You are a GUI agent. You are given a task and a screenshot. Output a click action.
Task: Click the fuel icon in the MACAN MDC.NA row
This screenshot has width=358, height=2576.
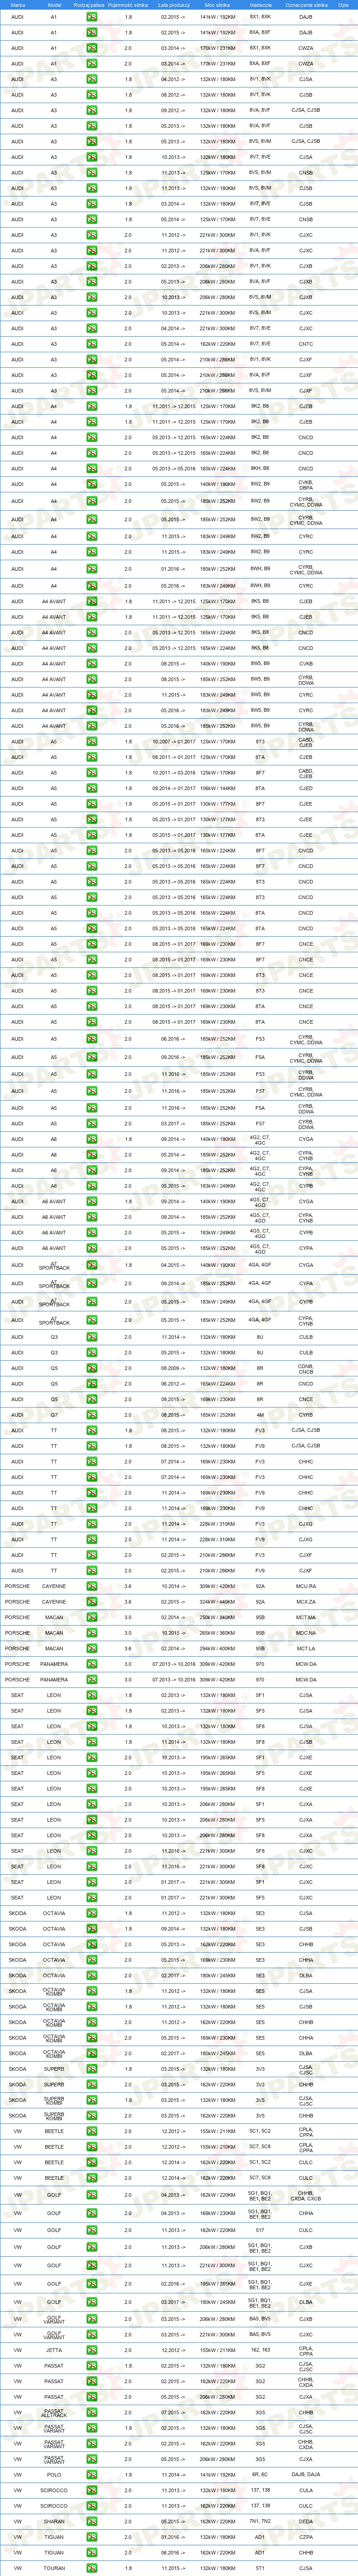coord(92,1633)
